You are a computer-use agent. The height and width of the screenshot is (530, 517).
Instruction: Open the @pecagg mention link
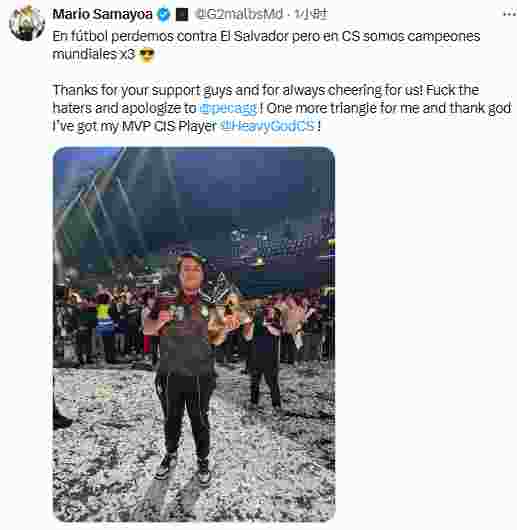pos(228,108)
